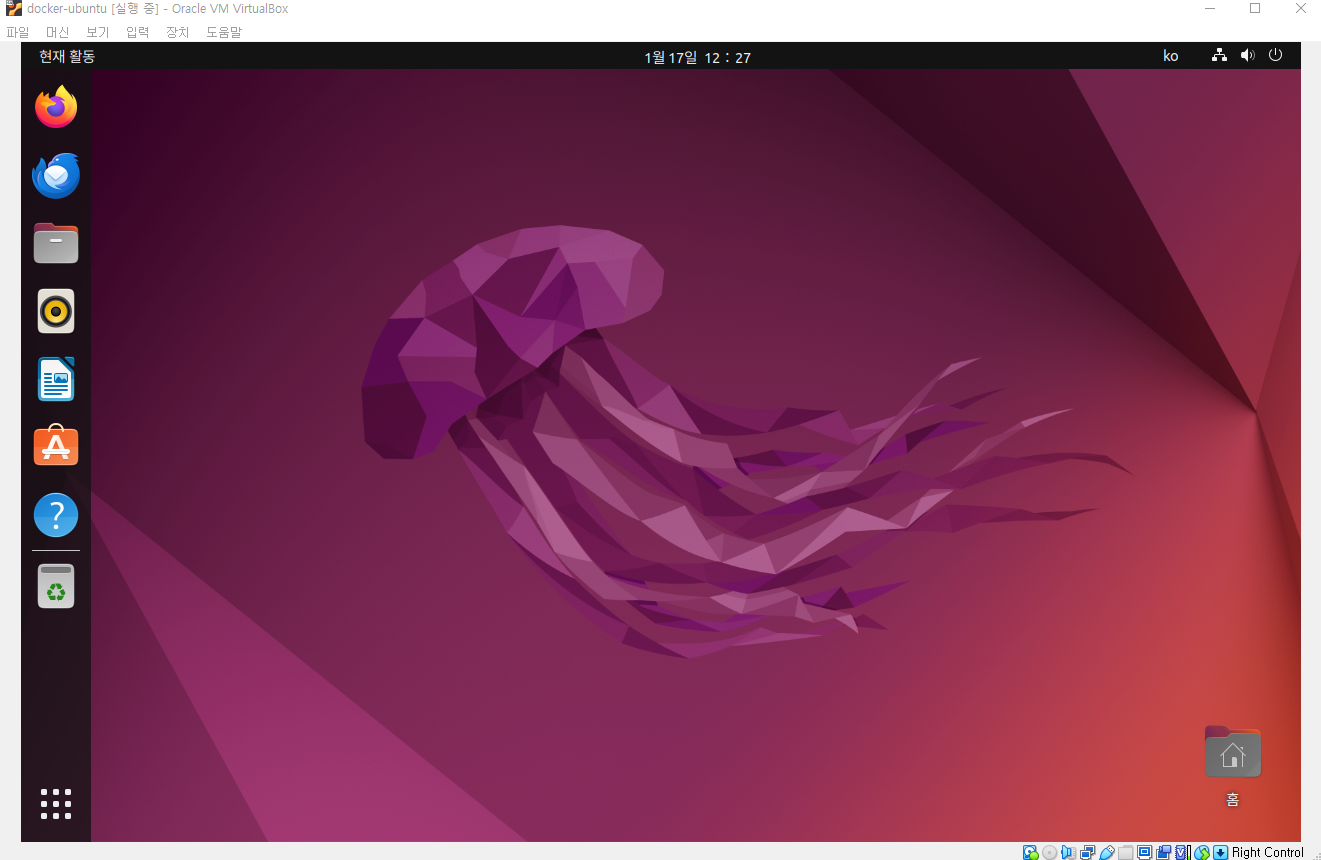
Task: Click the 현재 활동 Activities button
Action: [x=67, y=56]
